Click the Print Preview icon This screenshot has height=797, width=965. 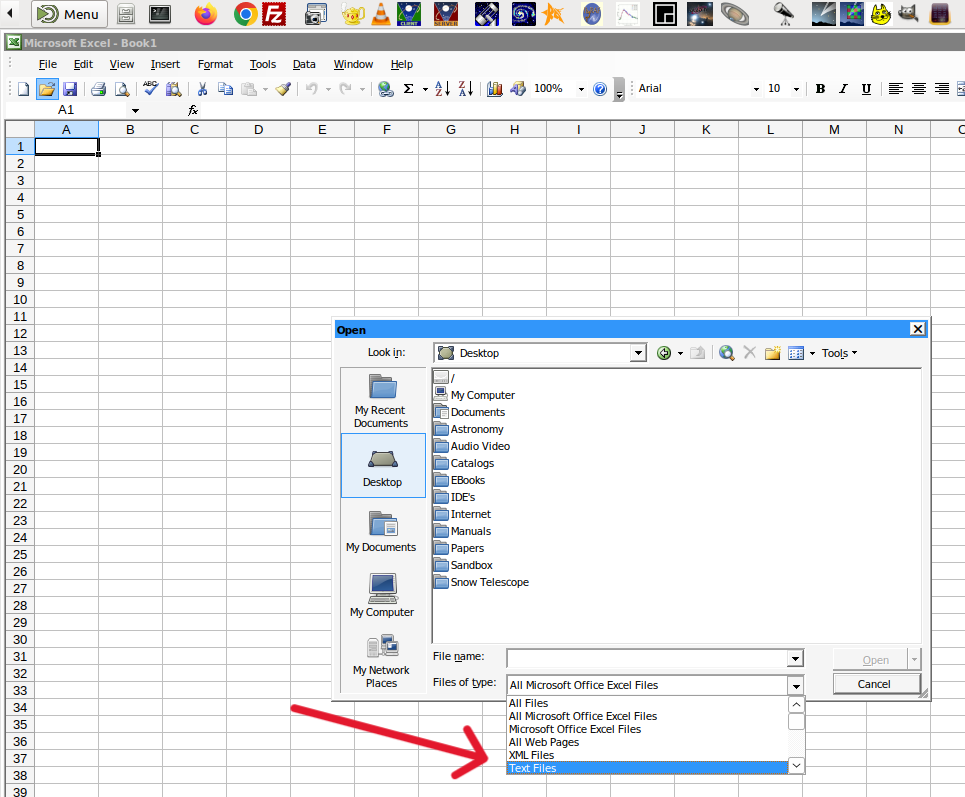coord(122,89)
